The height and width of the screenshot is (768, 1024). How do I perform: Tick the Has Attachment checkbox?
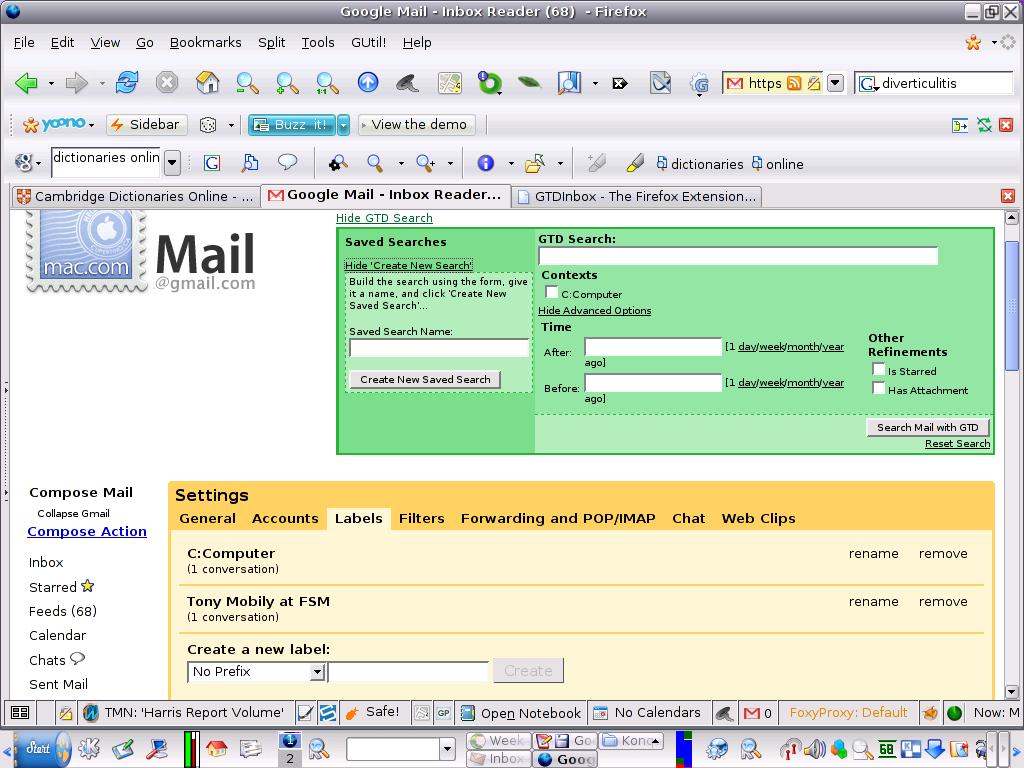878,389
